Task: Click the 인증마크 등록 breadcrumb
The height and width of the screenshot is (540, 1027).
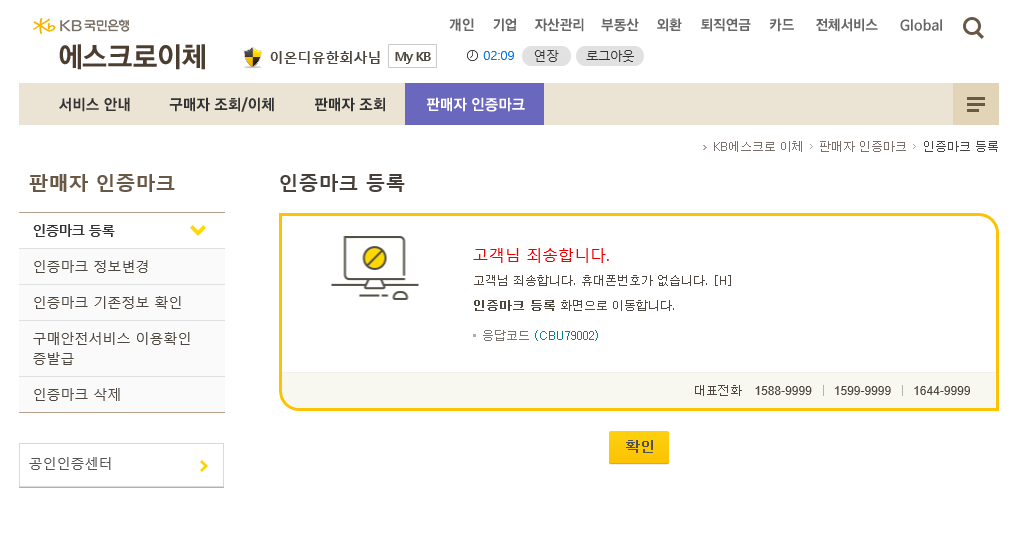Action: click(960, 147)
